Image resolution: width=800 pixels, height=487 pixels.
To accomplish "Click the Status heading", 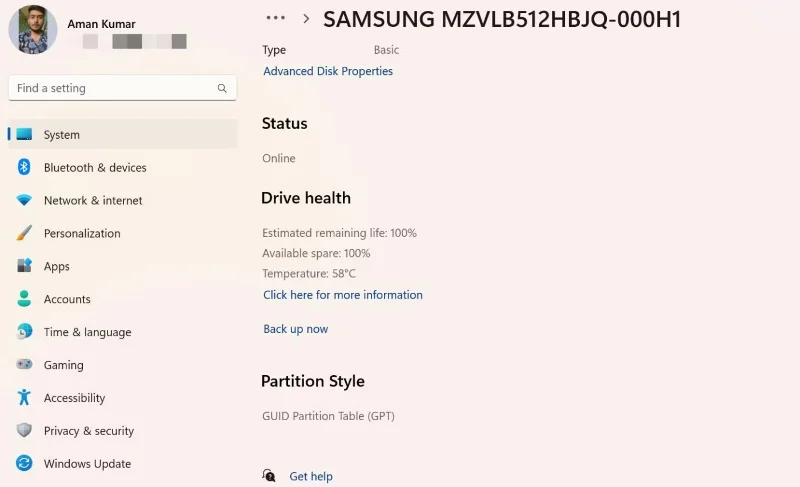I will [284, 123].
